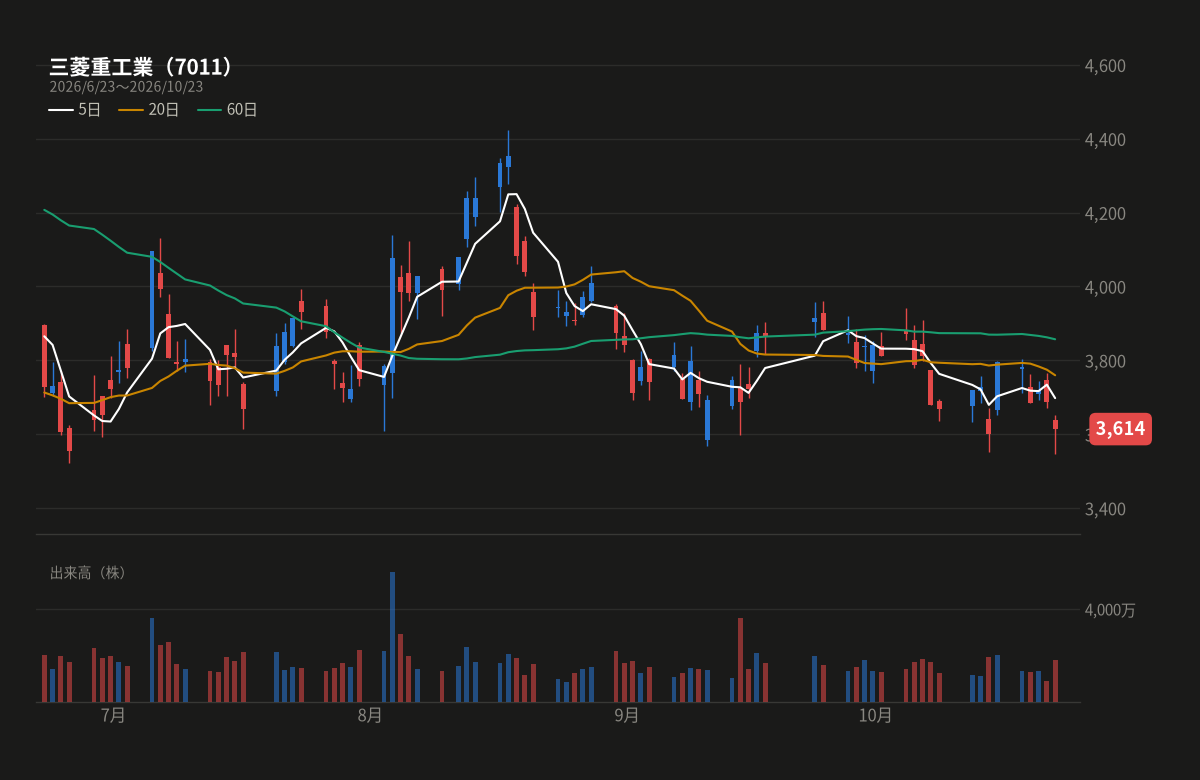This screenshot has width=1200, height=780.
Task: Click the 3,800 price axis label
Action: coord(1105,361)
